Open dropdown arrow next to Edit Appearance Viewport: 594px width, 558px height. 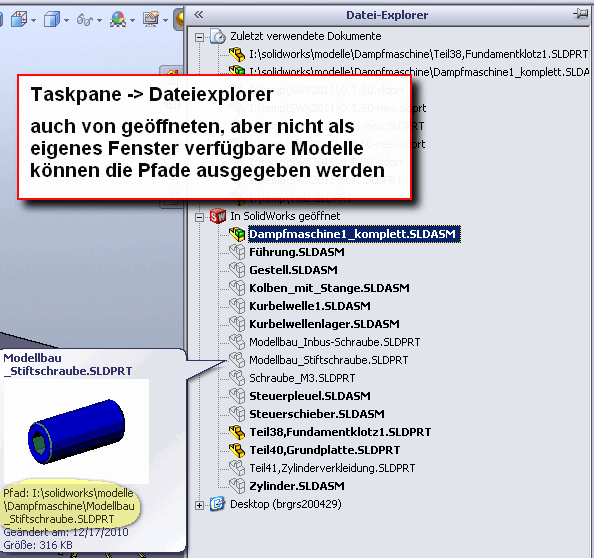coord(132,20)
